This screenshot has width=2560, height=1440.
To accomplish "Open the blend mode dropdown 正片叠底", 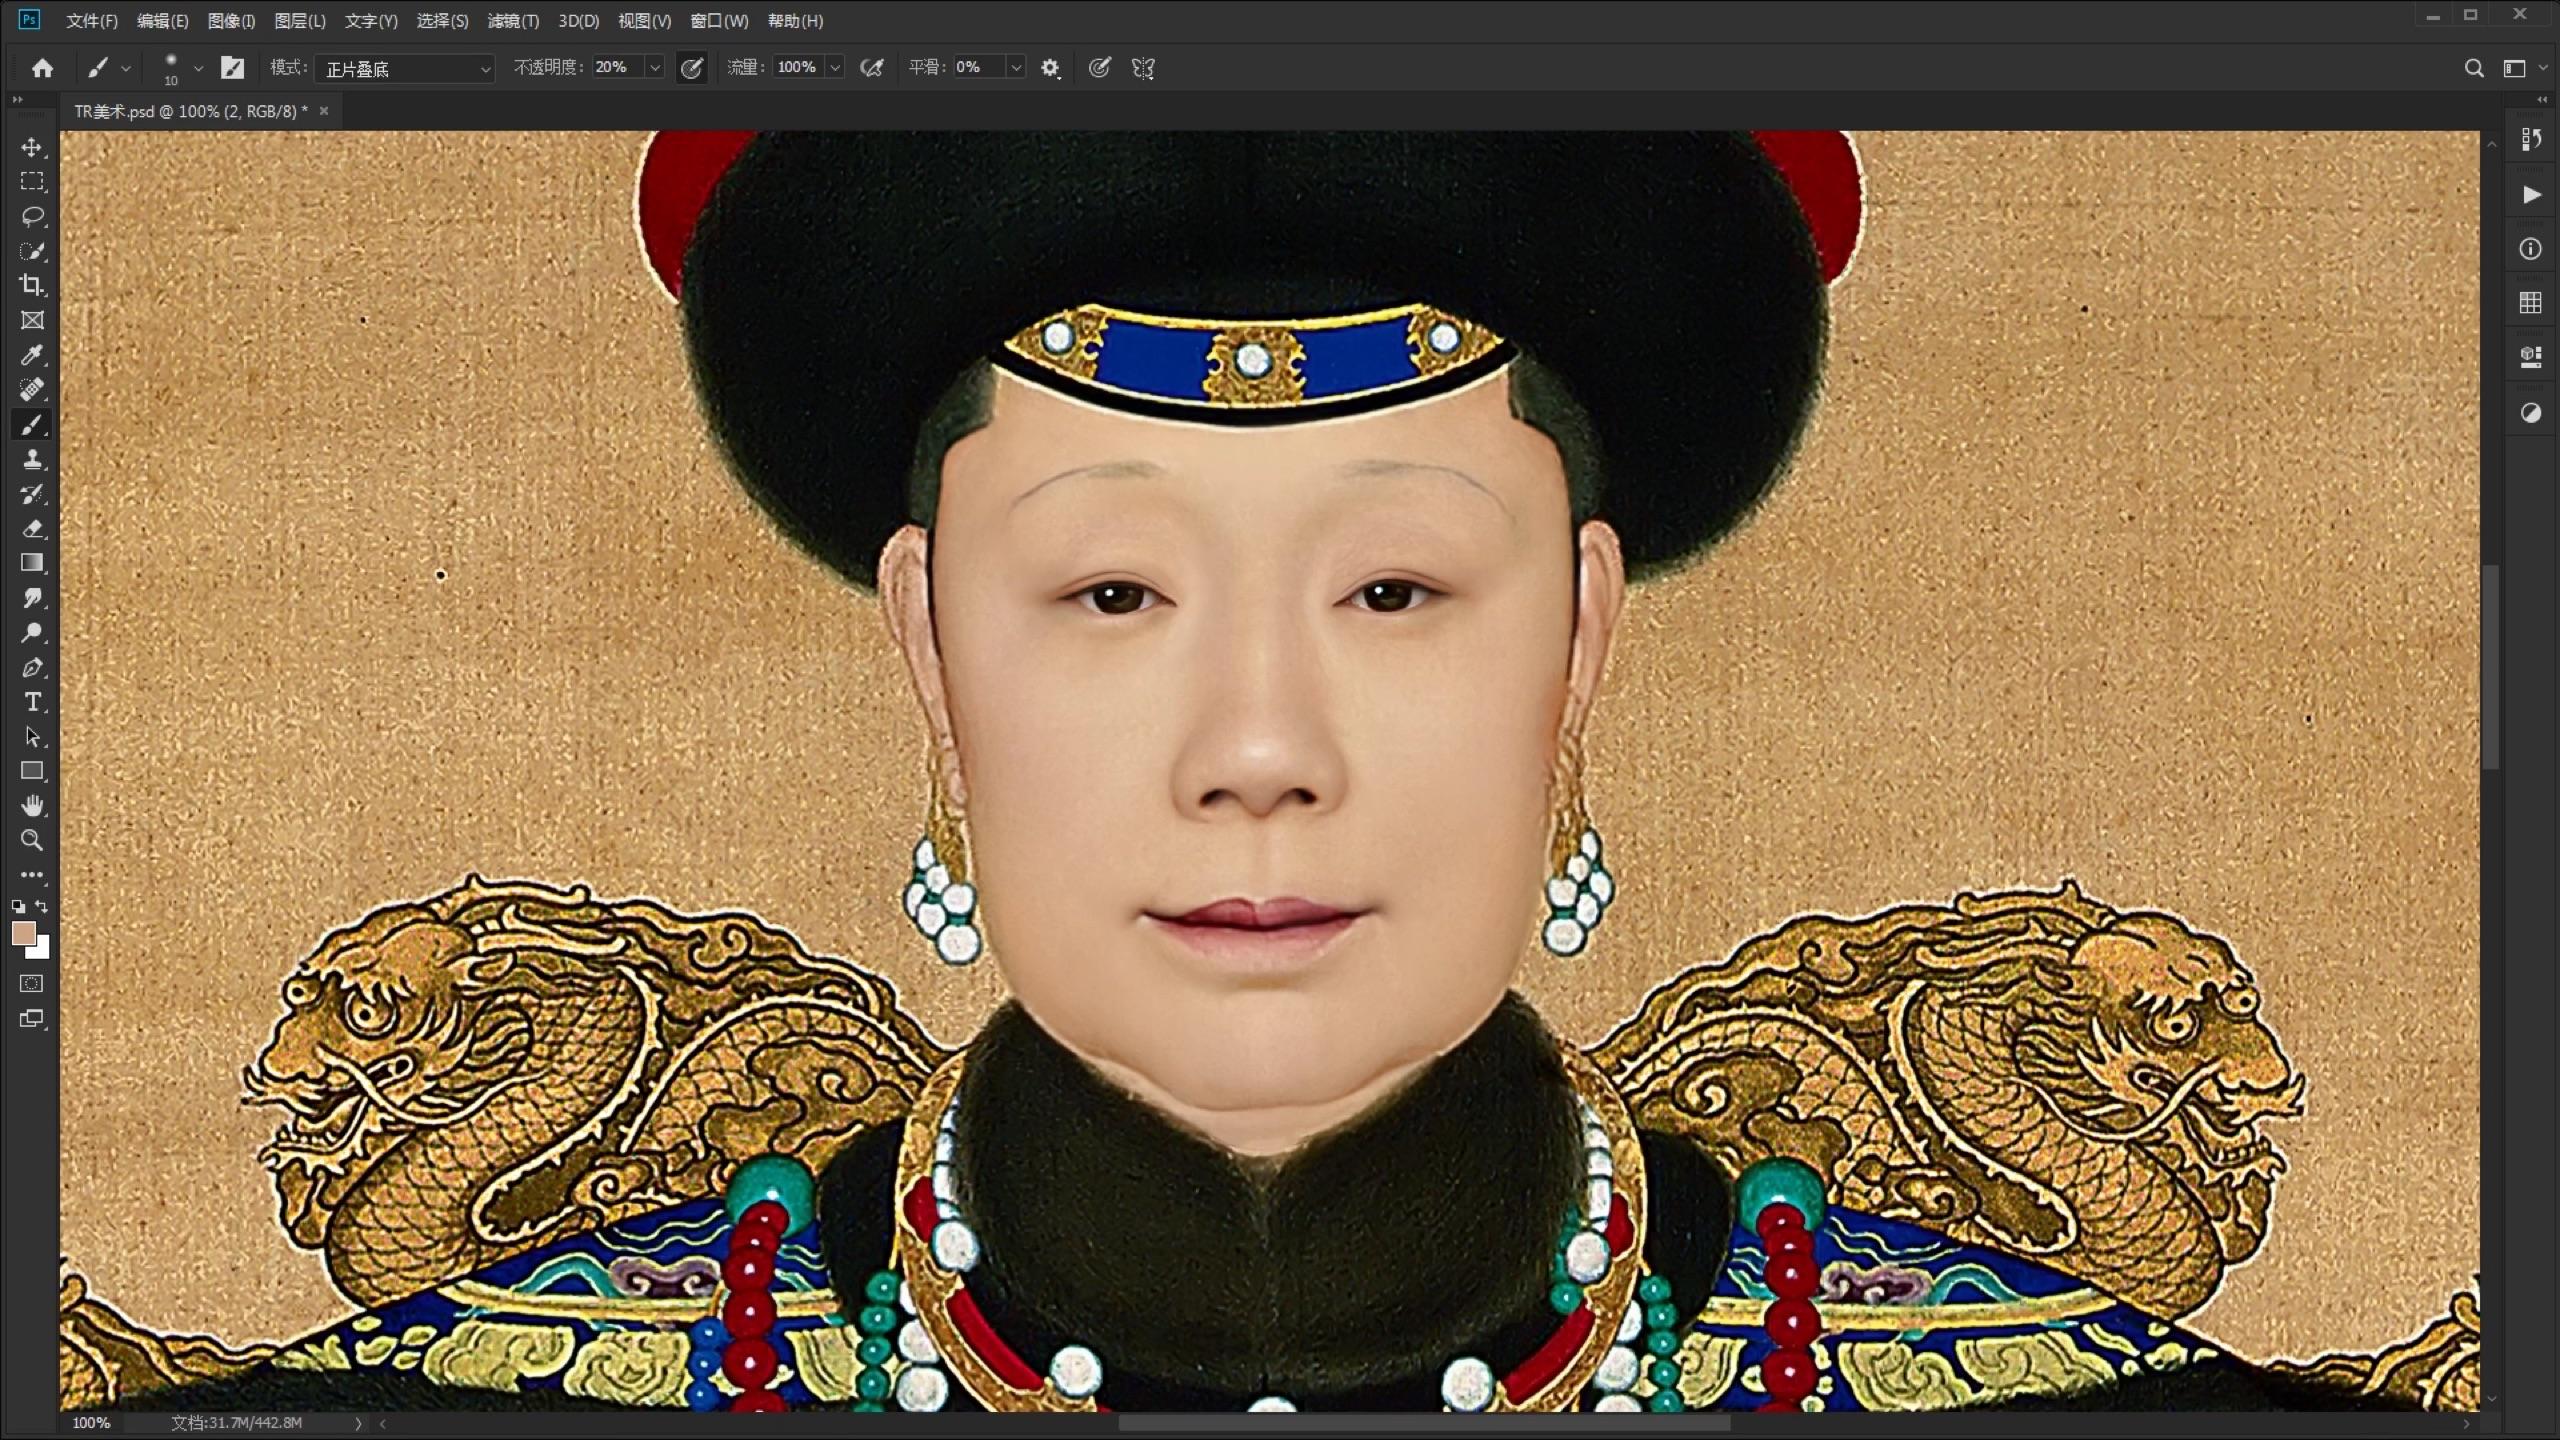I will [x=405, y=68].
